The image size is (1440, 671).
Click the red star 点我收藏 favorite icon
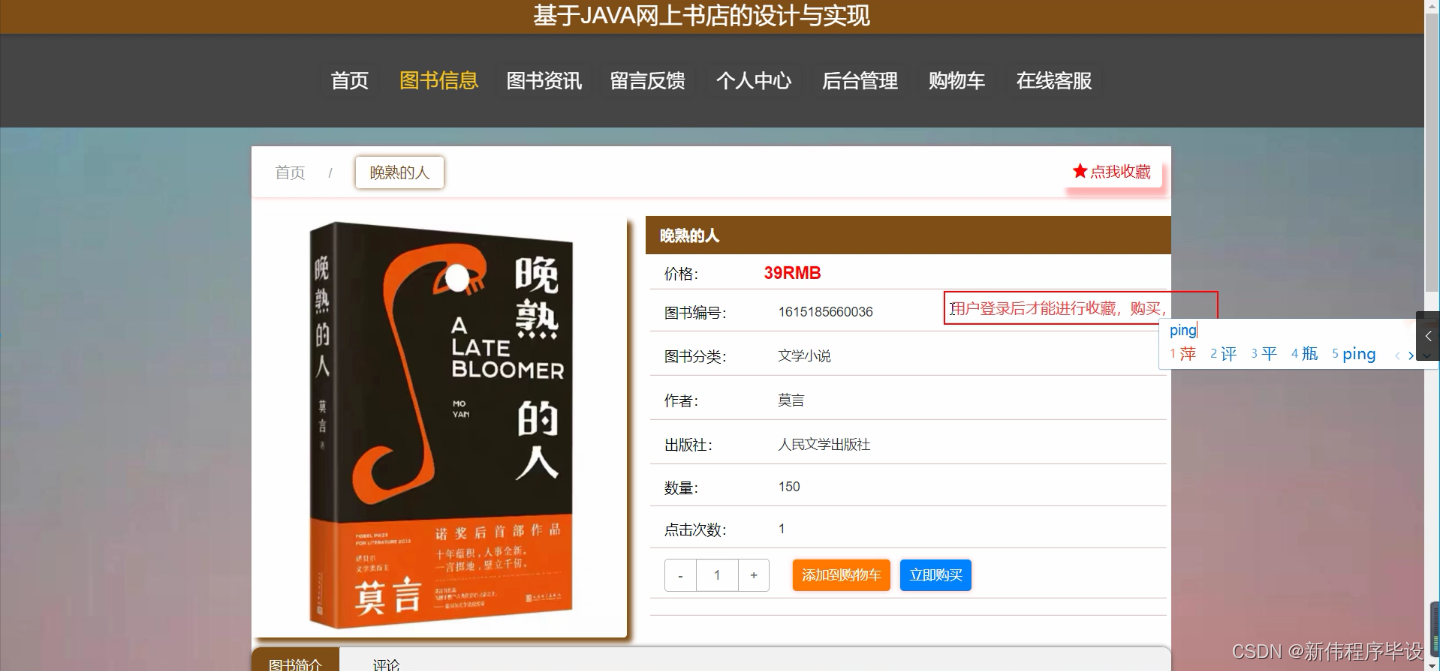pyautogui.click(x=1078, y=171)
